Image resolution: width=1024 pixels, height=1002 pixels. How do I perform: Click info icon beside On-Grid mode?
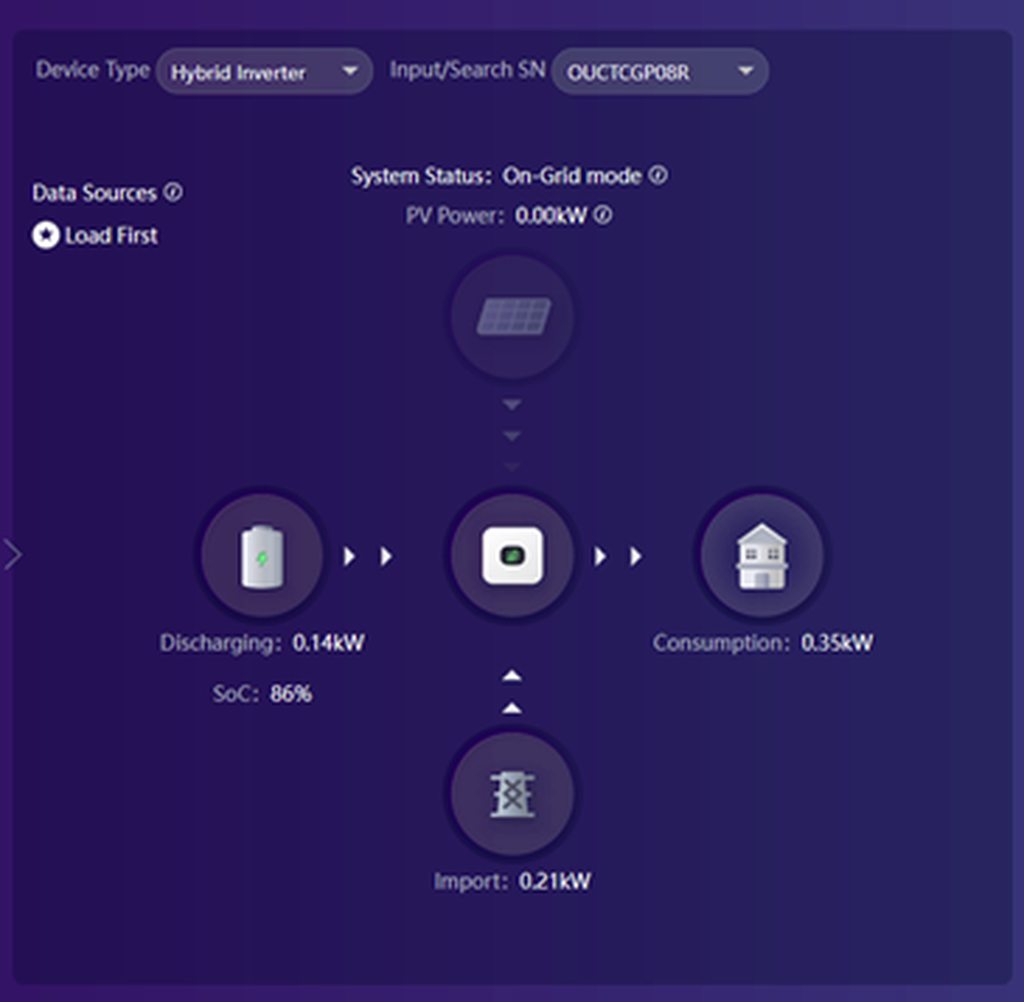(x=657, y=175)
